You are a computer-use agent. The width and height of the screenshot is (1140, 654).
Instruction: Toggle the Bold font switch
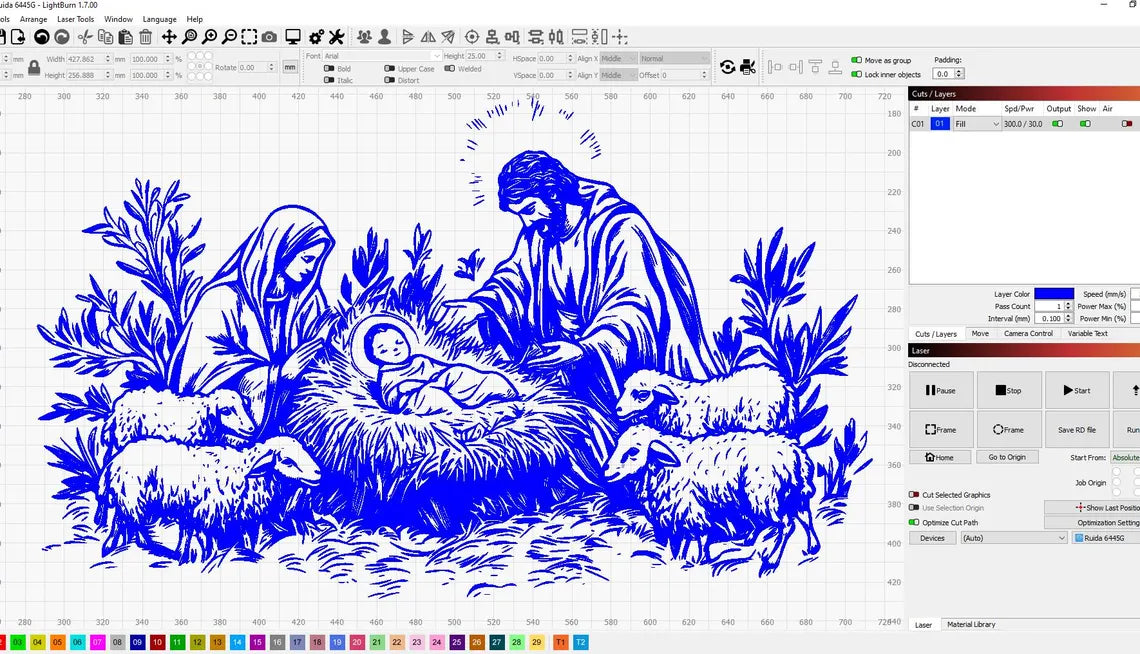329,69
